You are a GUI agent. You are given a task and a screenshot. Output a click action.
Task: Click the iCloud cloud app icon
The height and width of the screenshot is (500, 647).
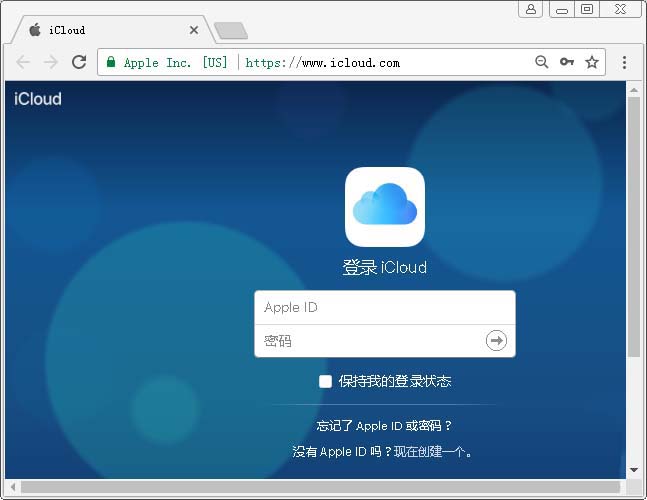pos(385,207)
